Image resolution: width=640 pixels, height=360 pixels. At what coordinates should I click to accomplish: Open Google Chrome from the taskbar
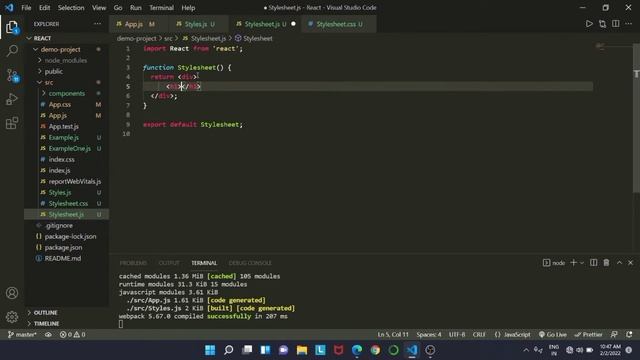(x=375, y=350)
